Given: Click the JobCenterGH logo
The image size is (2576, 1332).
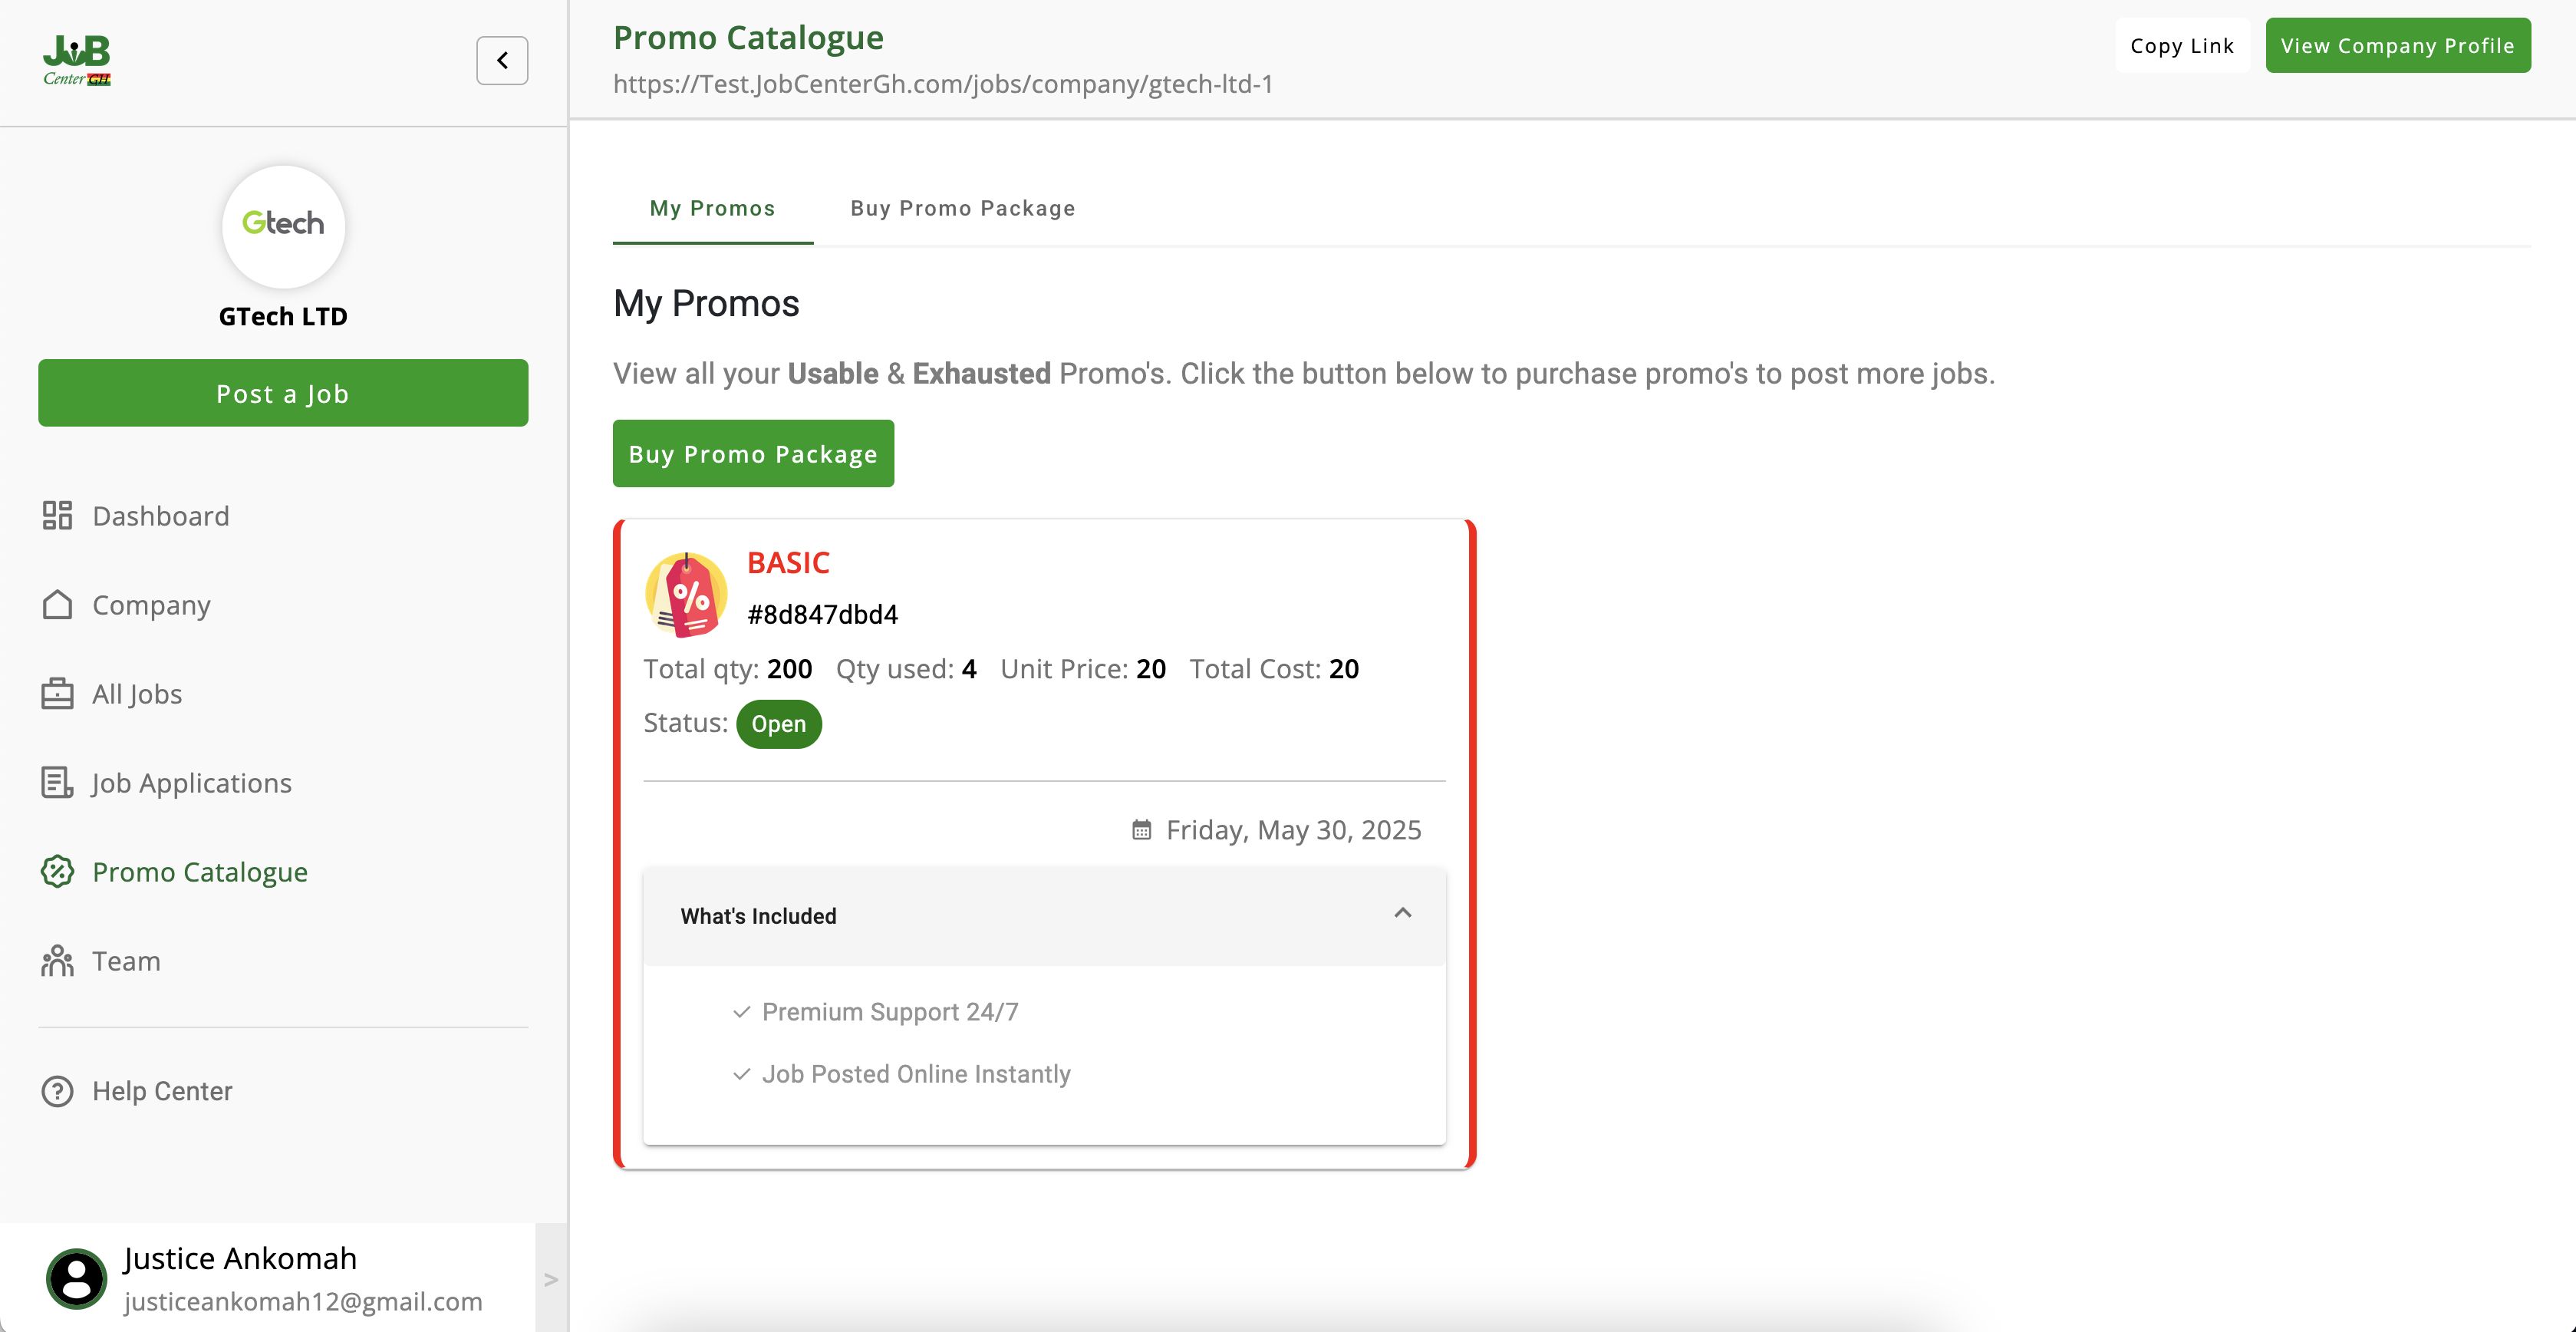Looking at the screenshot, I should pos(77,60).
